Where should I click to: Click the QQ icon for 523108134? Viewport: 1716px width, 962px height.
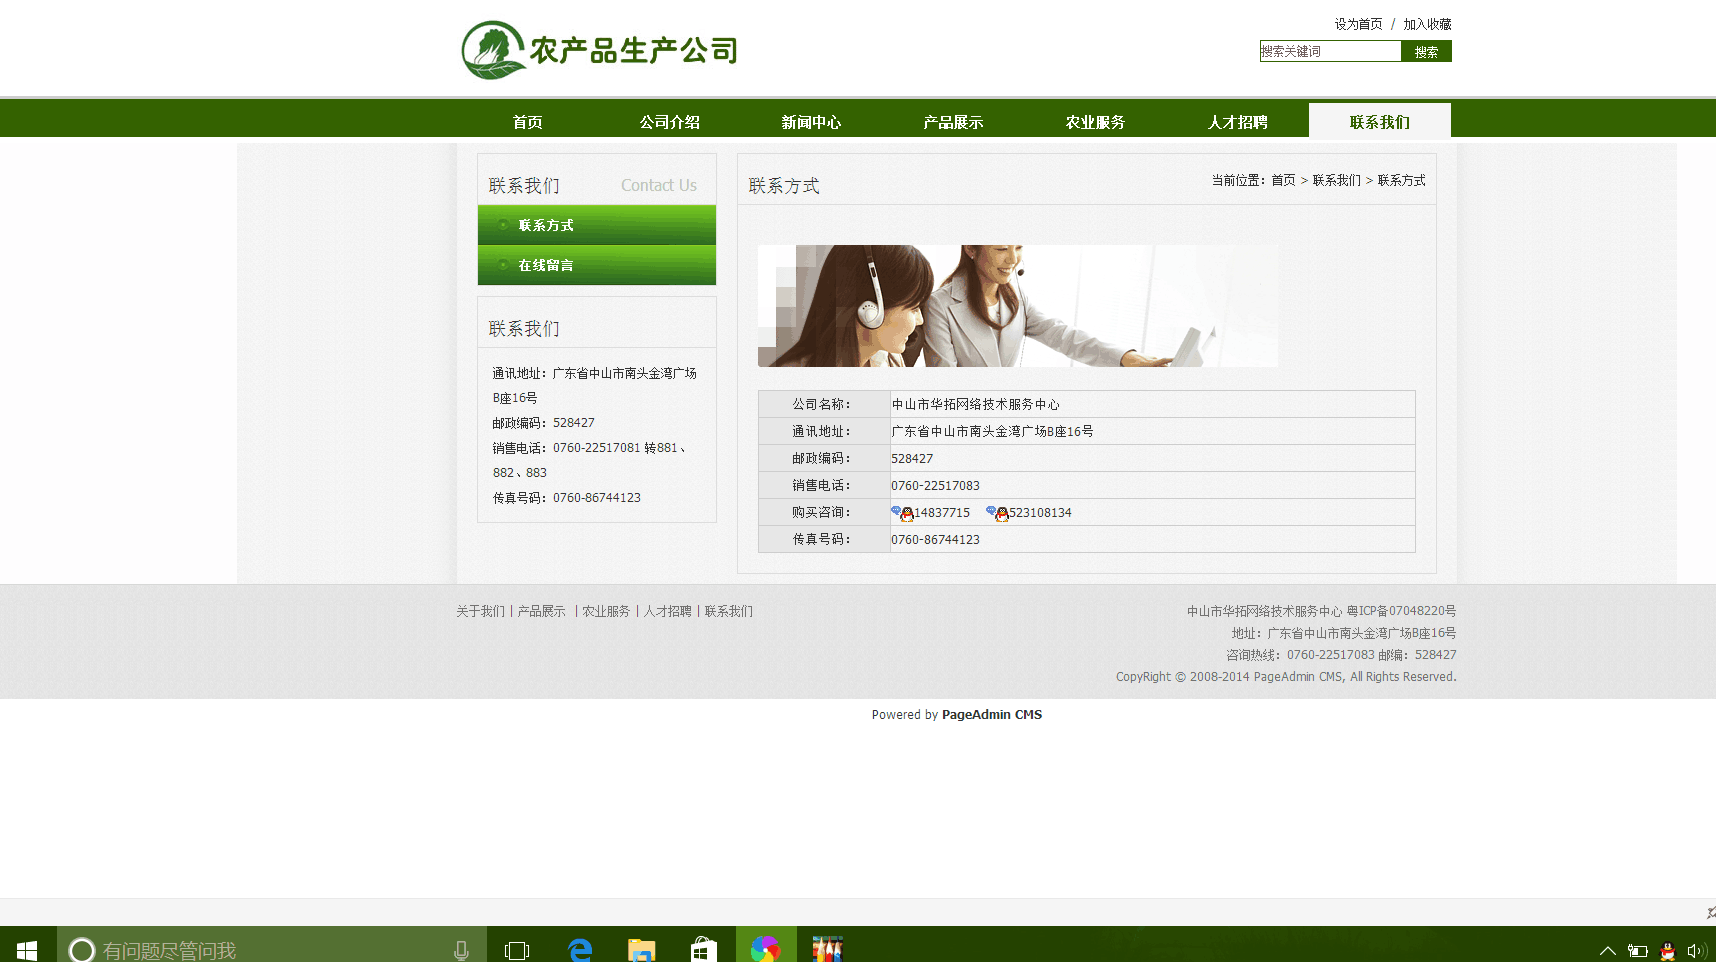997,513
